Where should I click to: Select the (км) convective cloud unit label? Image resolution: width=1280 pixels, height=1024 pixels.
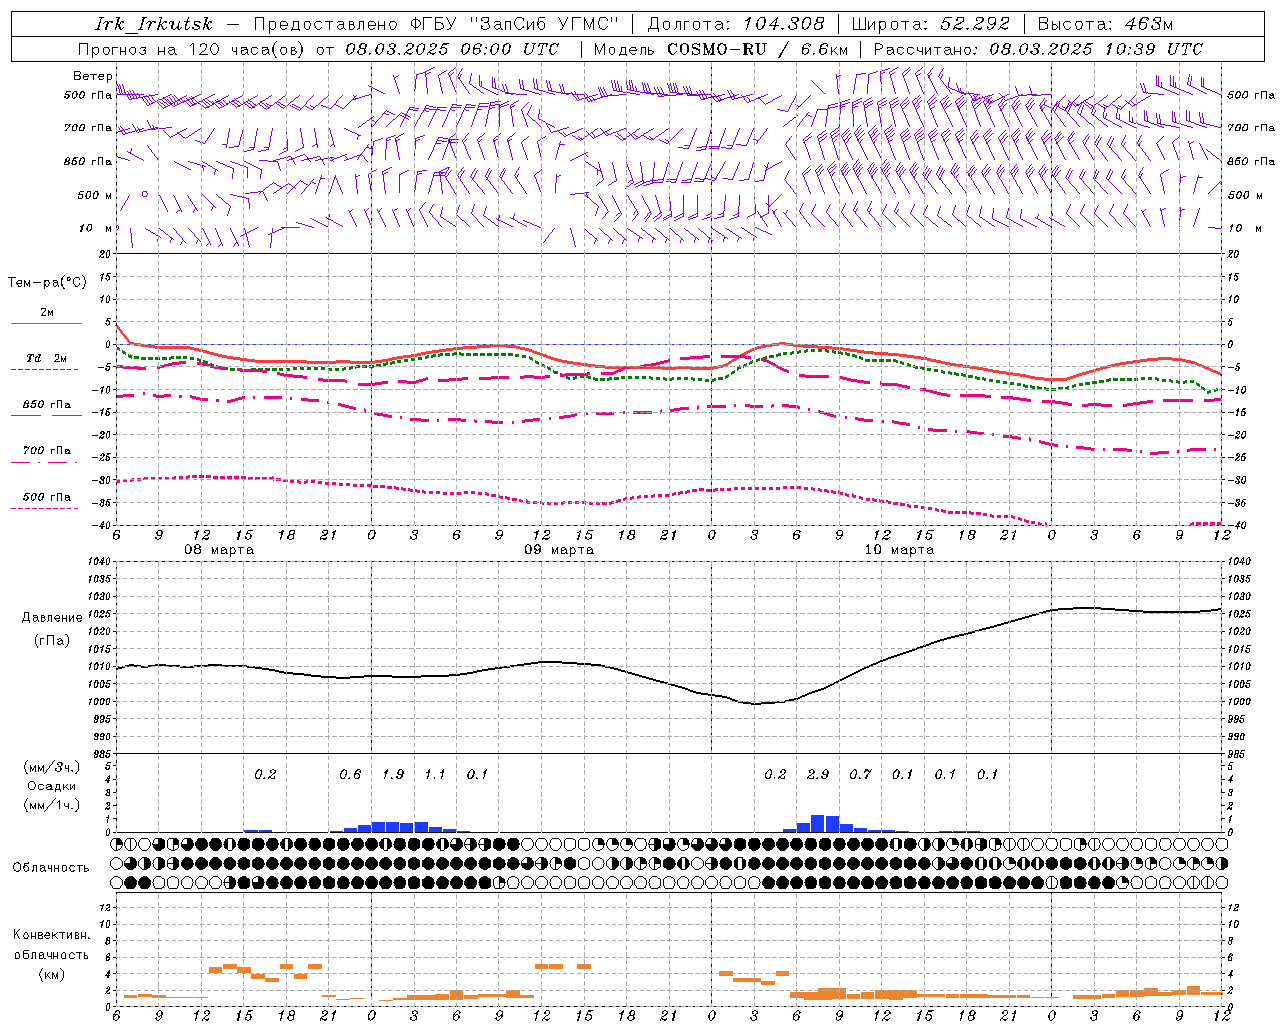point(51,973)
